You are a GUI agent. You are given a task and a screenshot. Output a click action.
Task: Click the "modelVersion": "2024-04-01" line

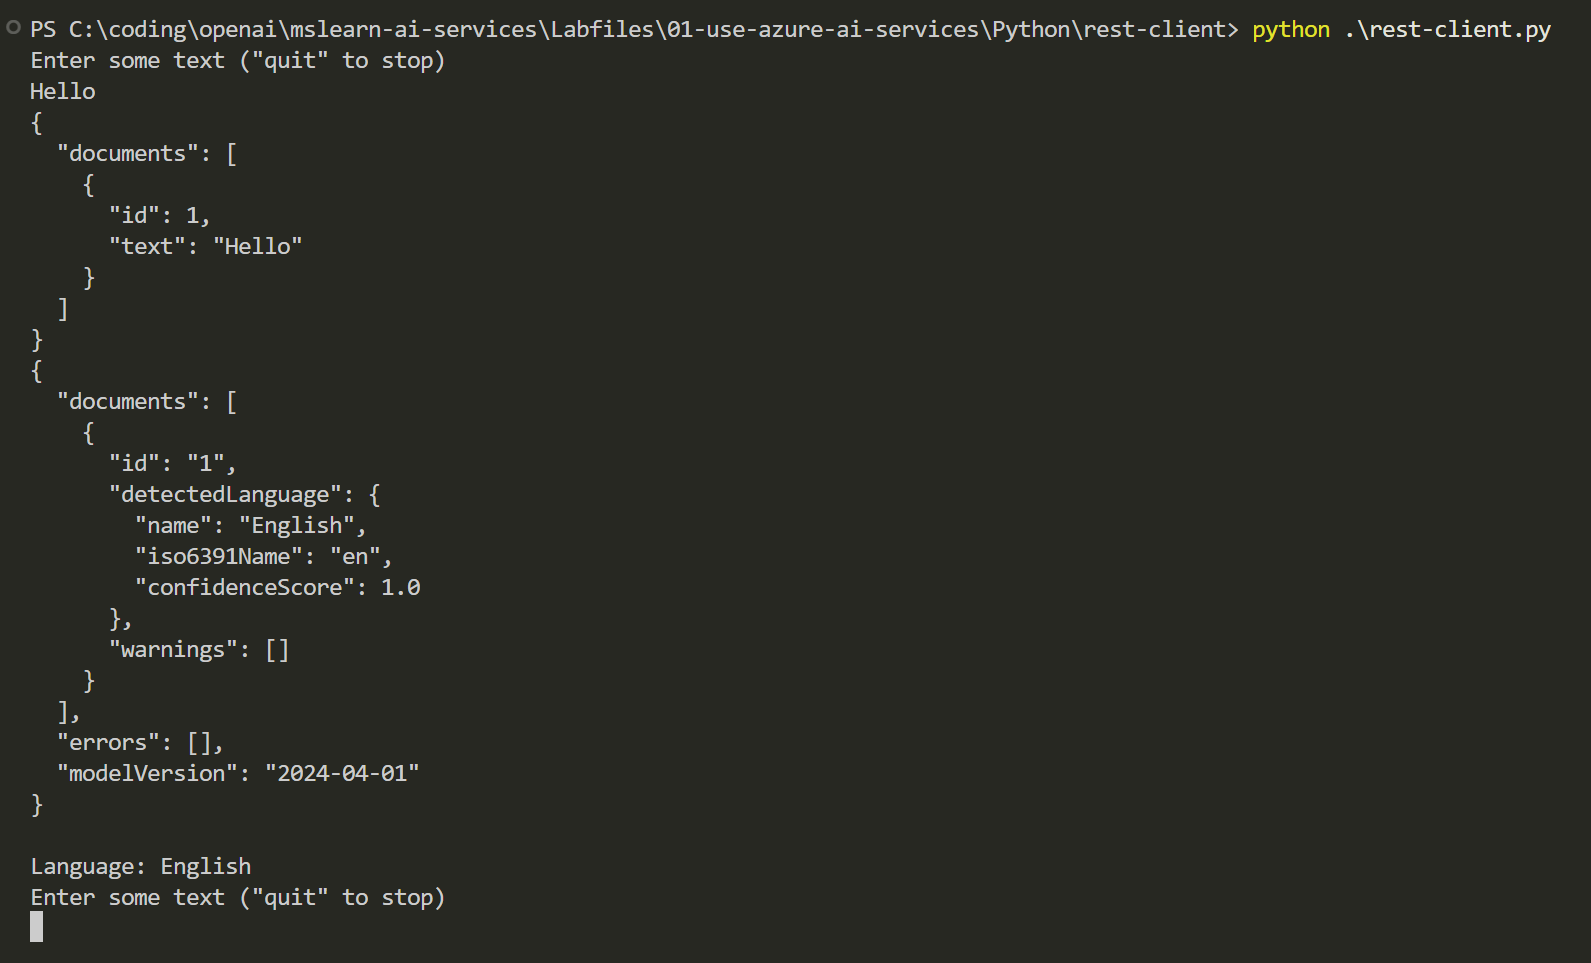click(238, 773)
